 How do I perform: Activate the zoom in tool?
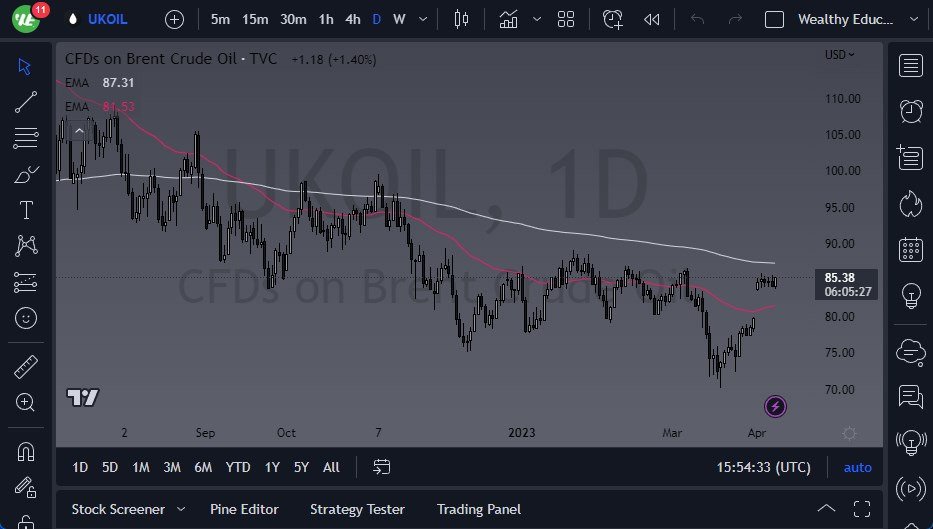coord(25,402)
